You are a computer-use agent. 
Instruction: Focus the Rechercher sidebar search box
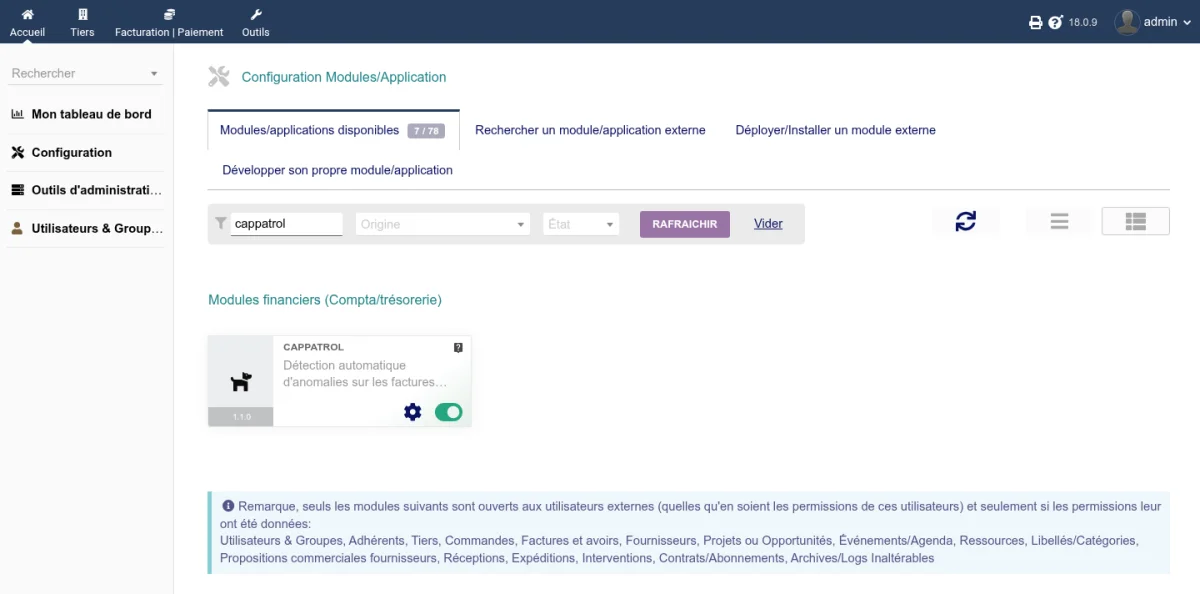[x=85, y=73]
